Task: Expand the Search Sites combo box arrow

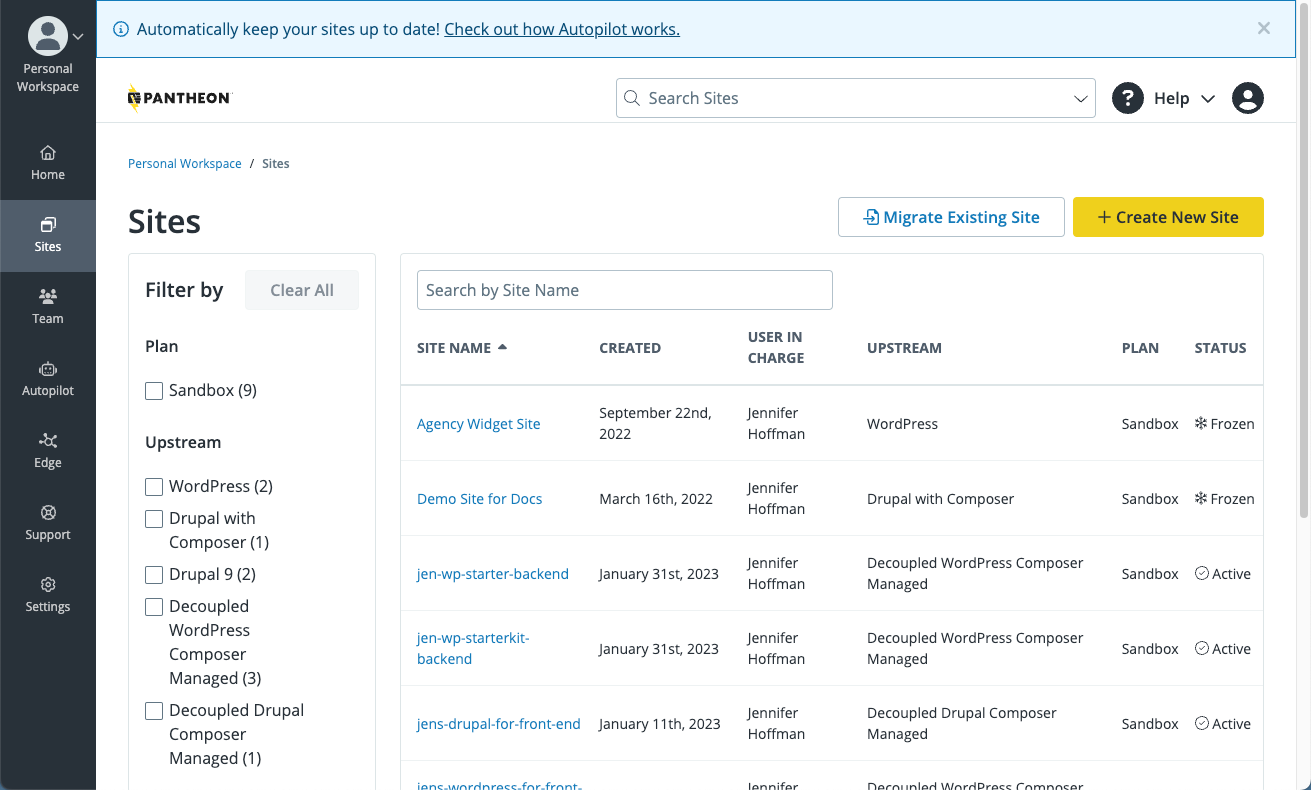Action: click(1080, 99)
